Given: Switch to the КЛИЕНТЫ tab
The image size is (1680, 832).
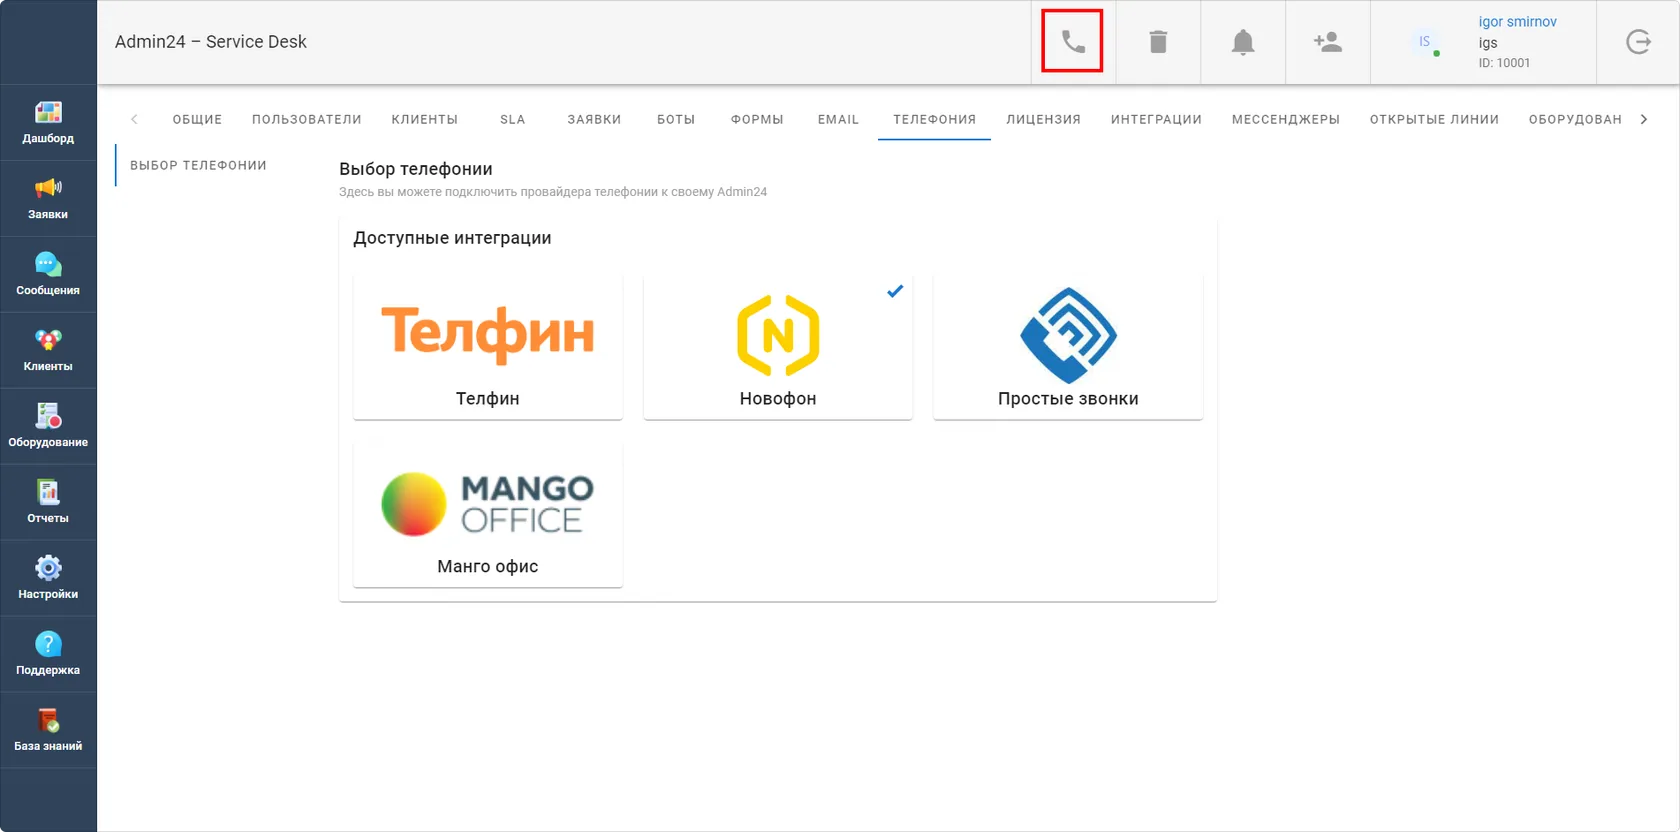Looking at the screenshot, I should click(x=425, y=119).
